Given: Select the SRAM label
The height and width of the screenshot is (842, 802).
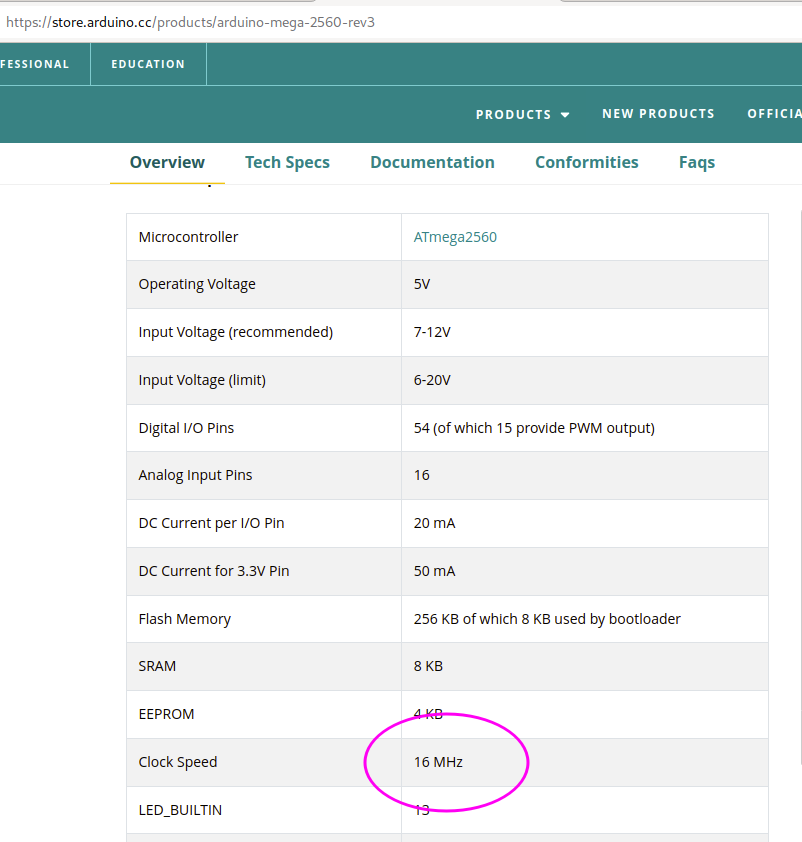Looking at the screenshot, I should coord(157,666).
